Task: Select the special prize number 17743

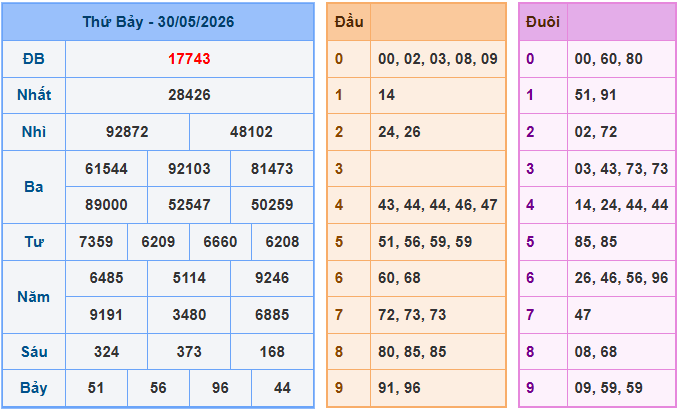Action: click(189, 59)
